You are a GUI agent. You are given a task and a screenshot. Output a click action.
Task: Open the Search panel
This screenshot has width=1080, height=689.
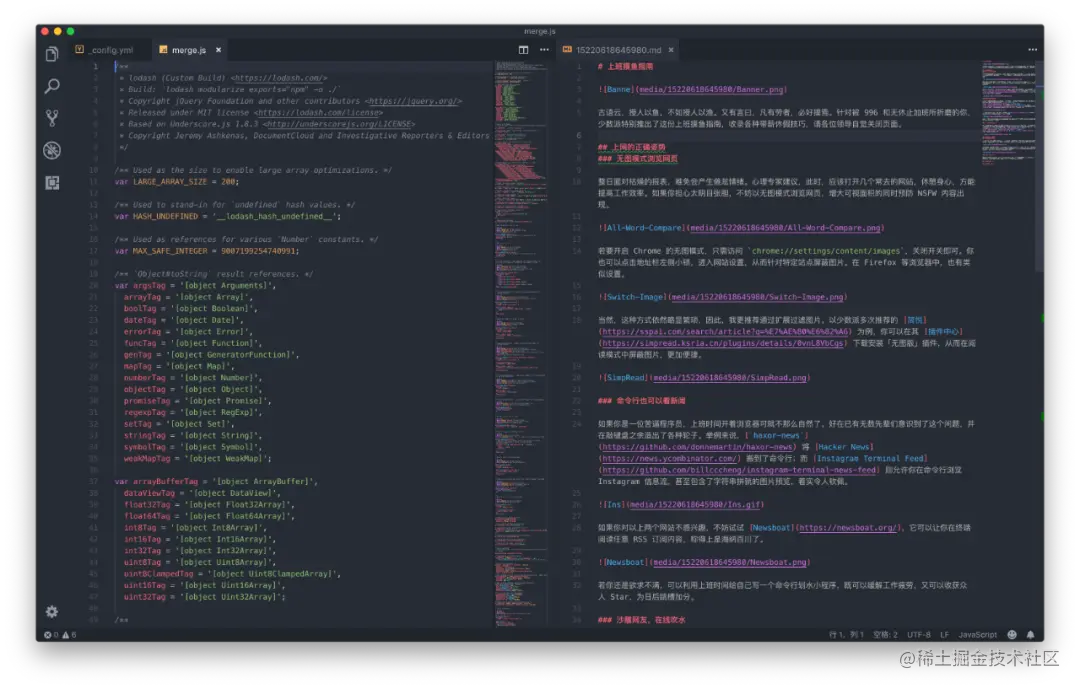(x=52, y=86)
